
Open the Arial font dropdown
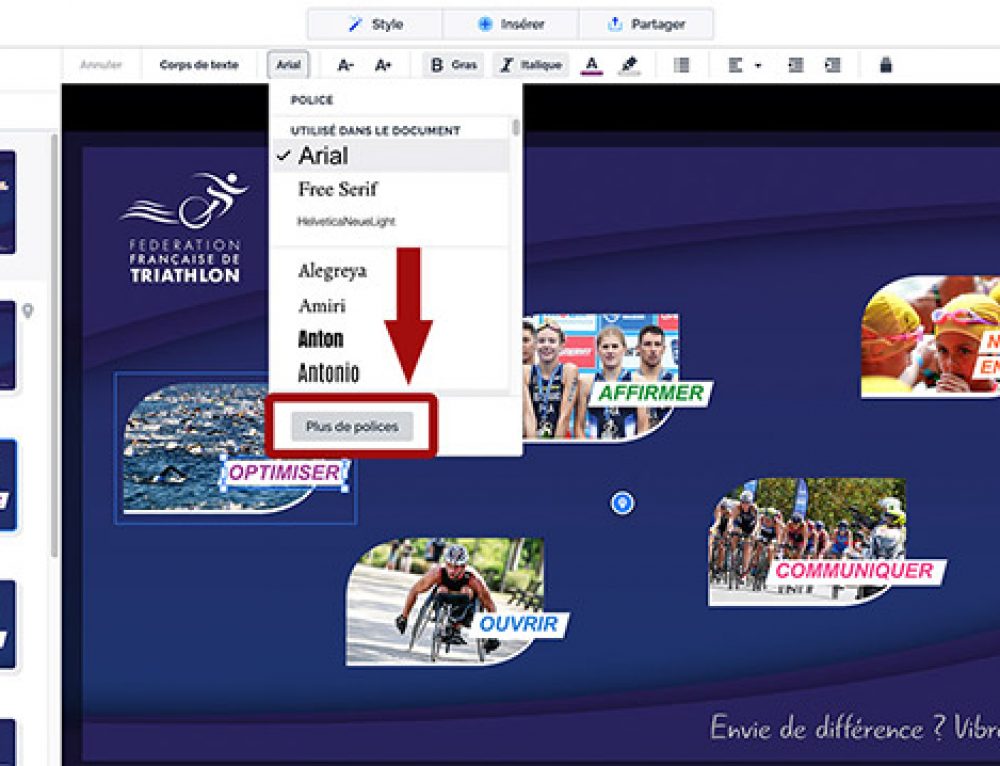[288, 65]
